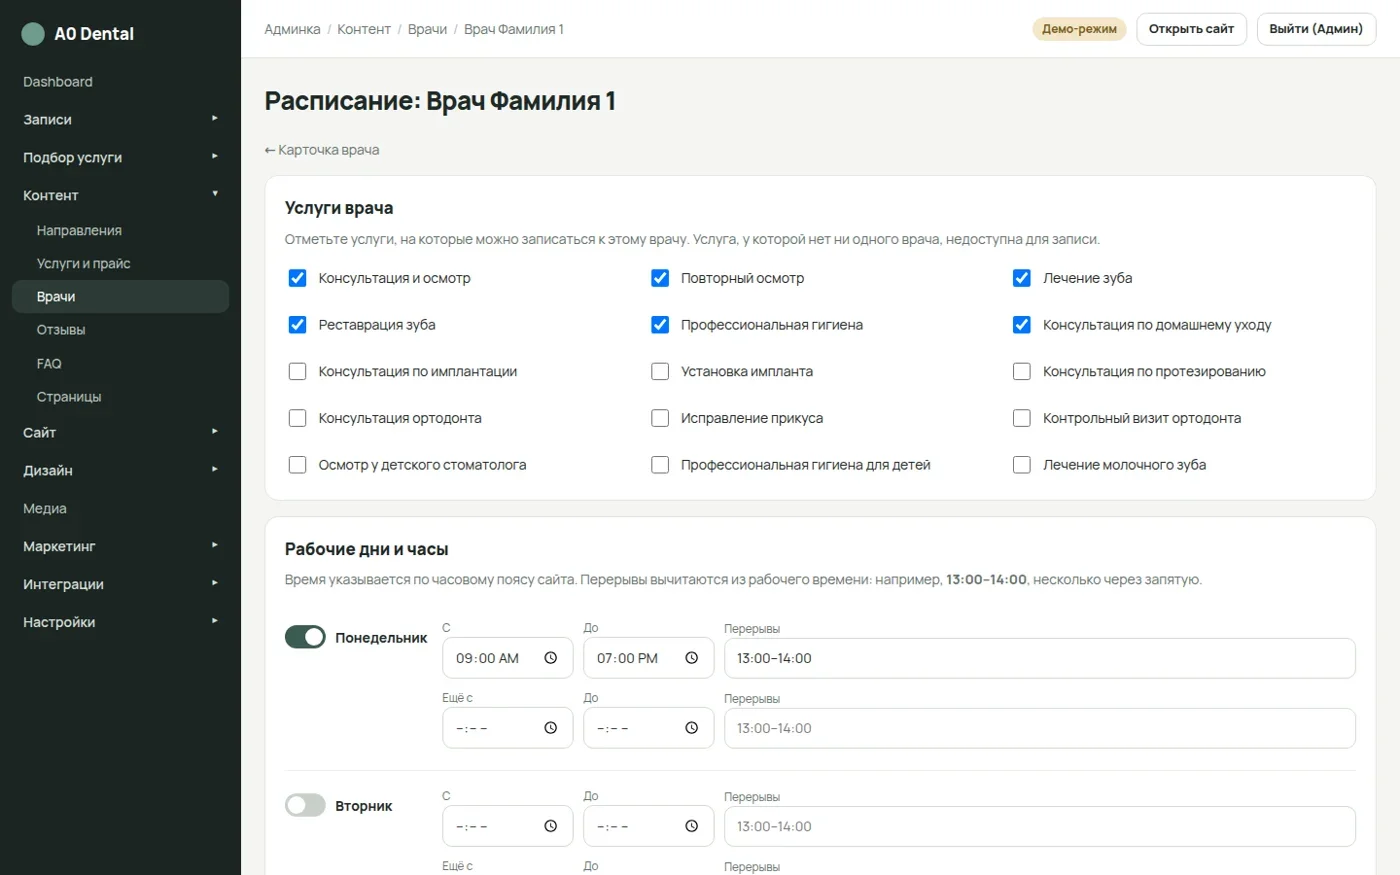Click Monday end time field 07:00 PM
The height and width of the screenshot is (875, 1400).
click(x=649, y=658)
